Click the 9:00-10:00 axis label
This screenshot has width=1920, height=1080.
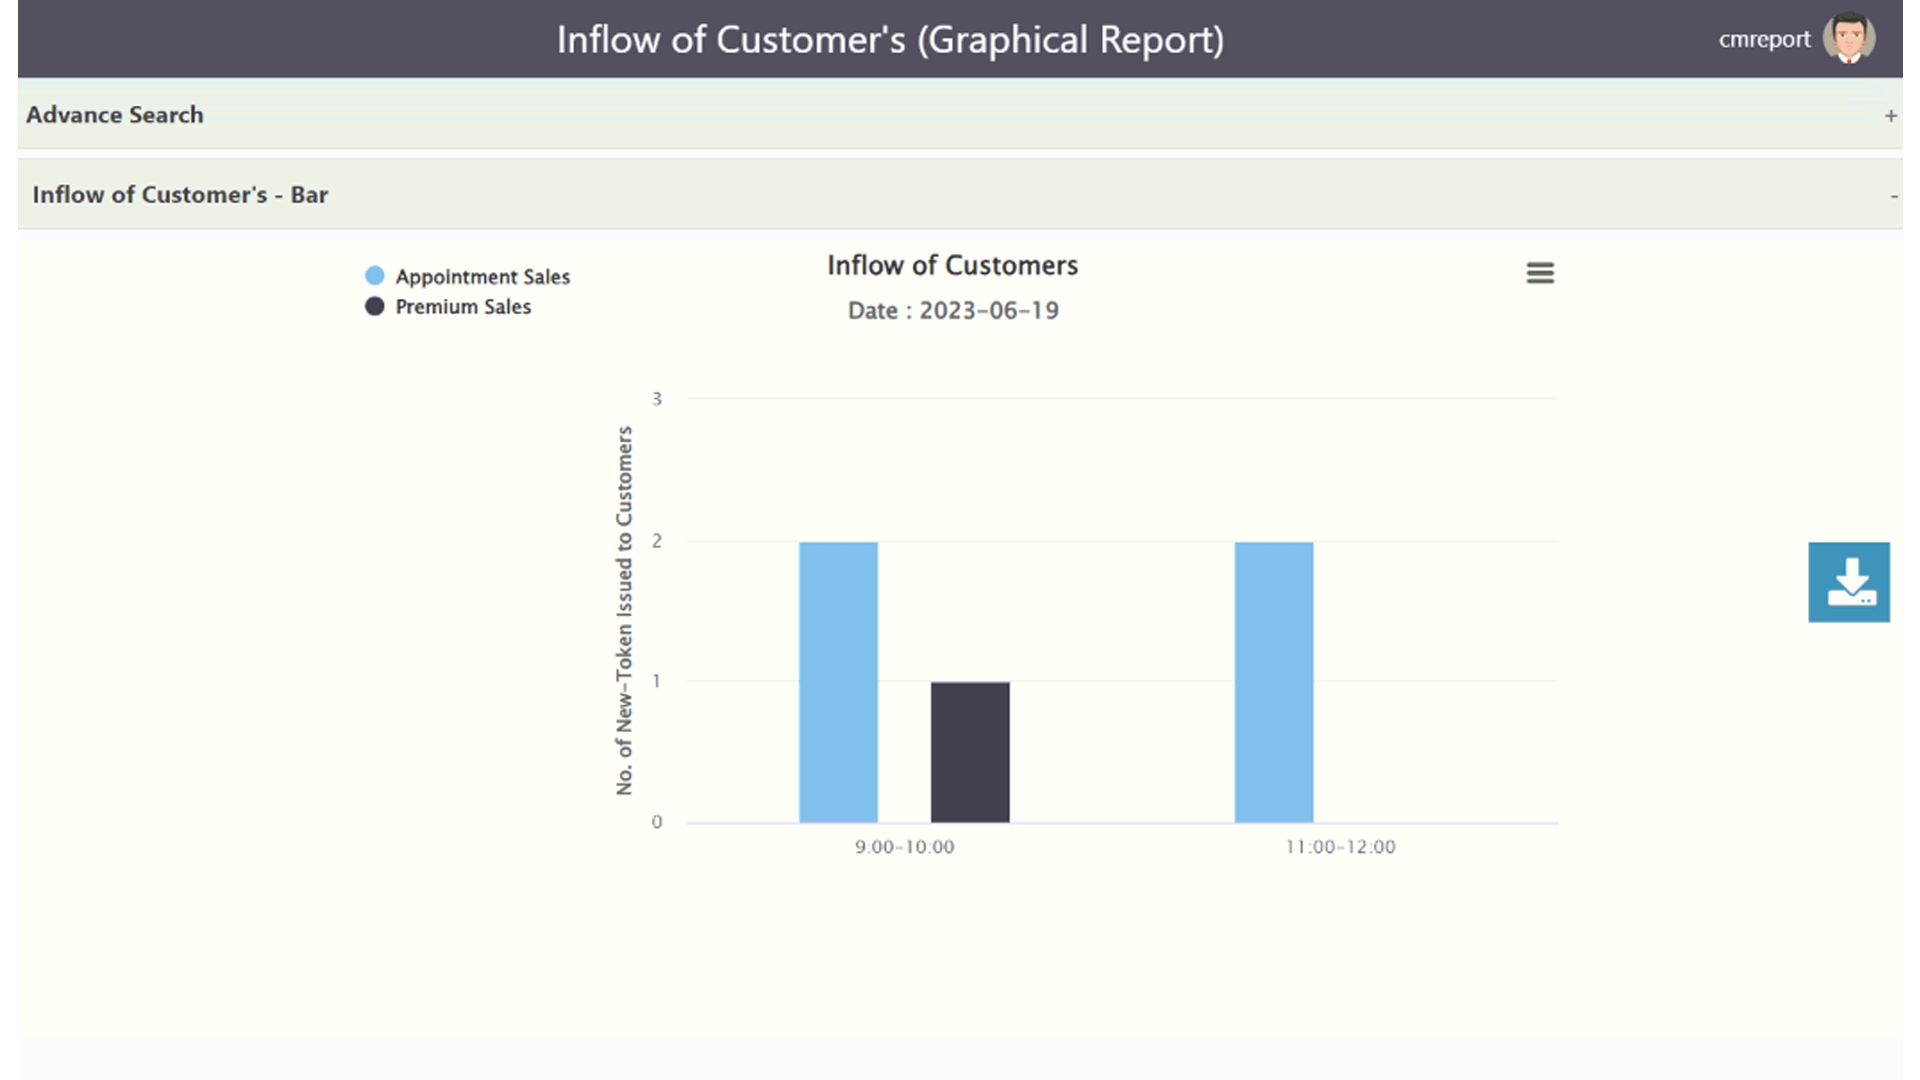(x=904, y=847)
